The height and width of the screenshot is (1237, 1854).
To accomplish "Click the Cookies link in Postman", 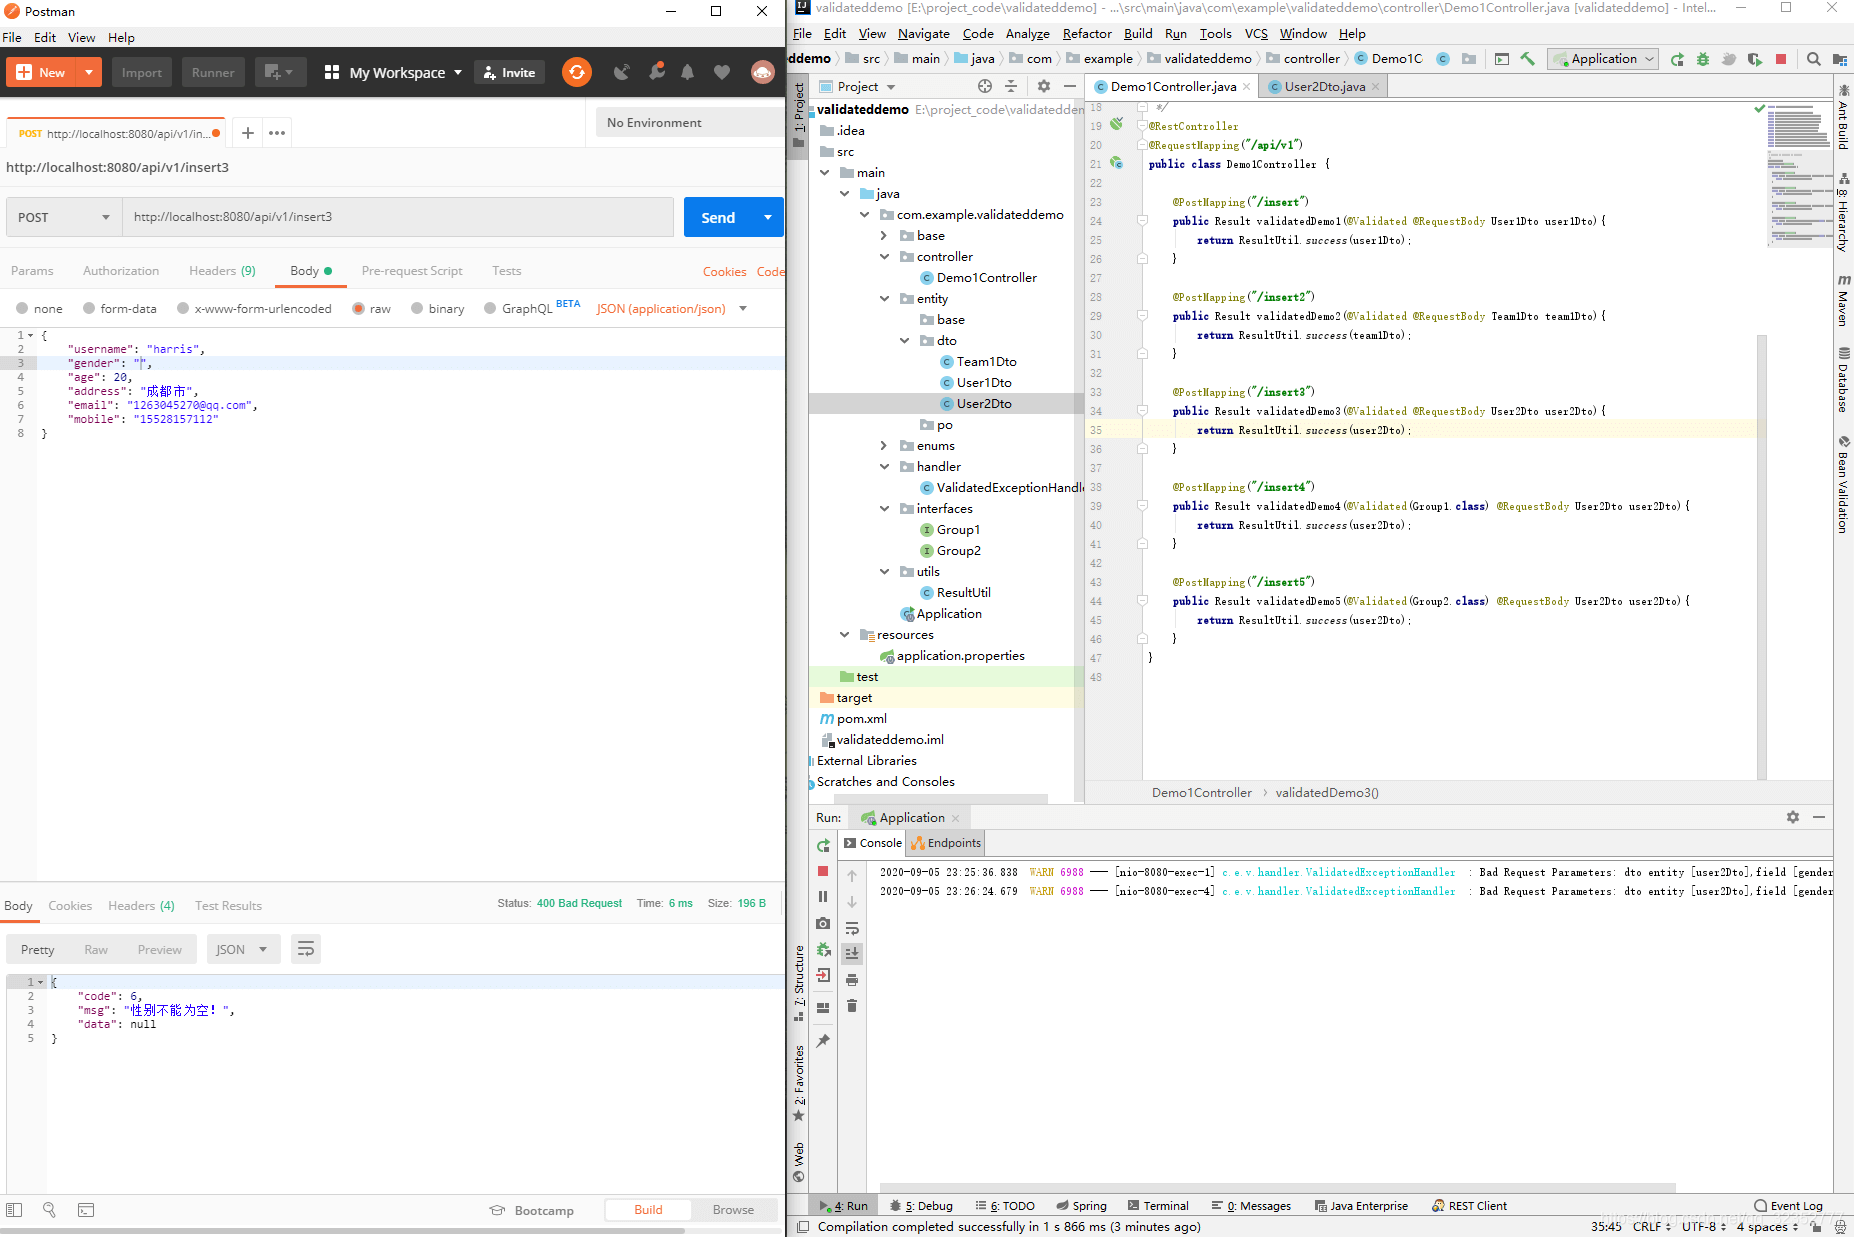I will coord(724,271).
